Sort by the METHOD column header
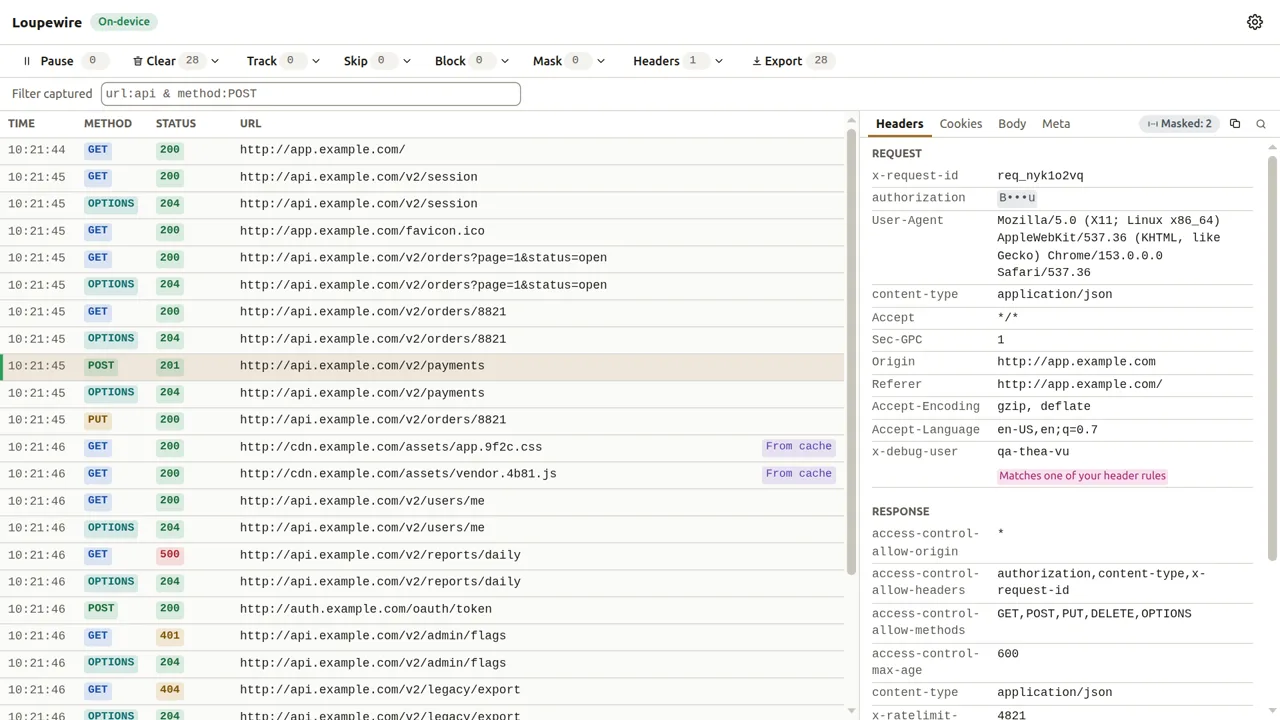The image size is (1280, 720). 108,124
